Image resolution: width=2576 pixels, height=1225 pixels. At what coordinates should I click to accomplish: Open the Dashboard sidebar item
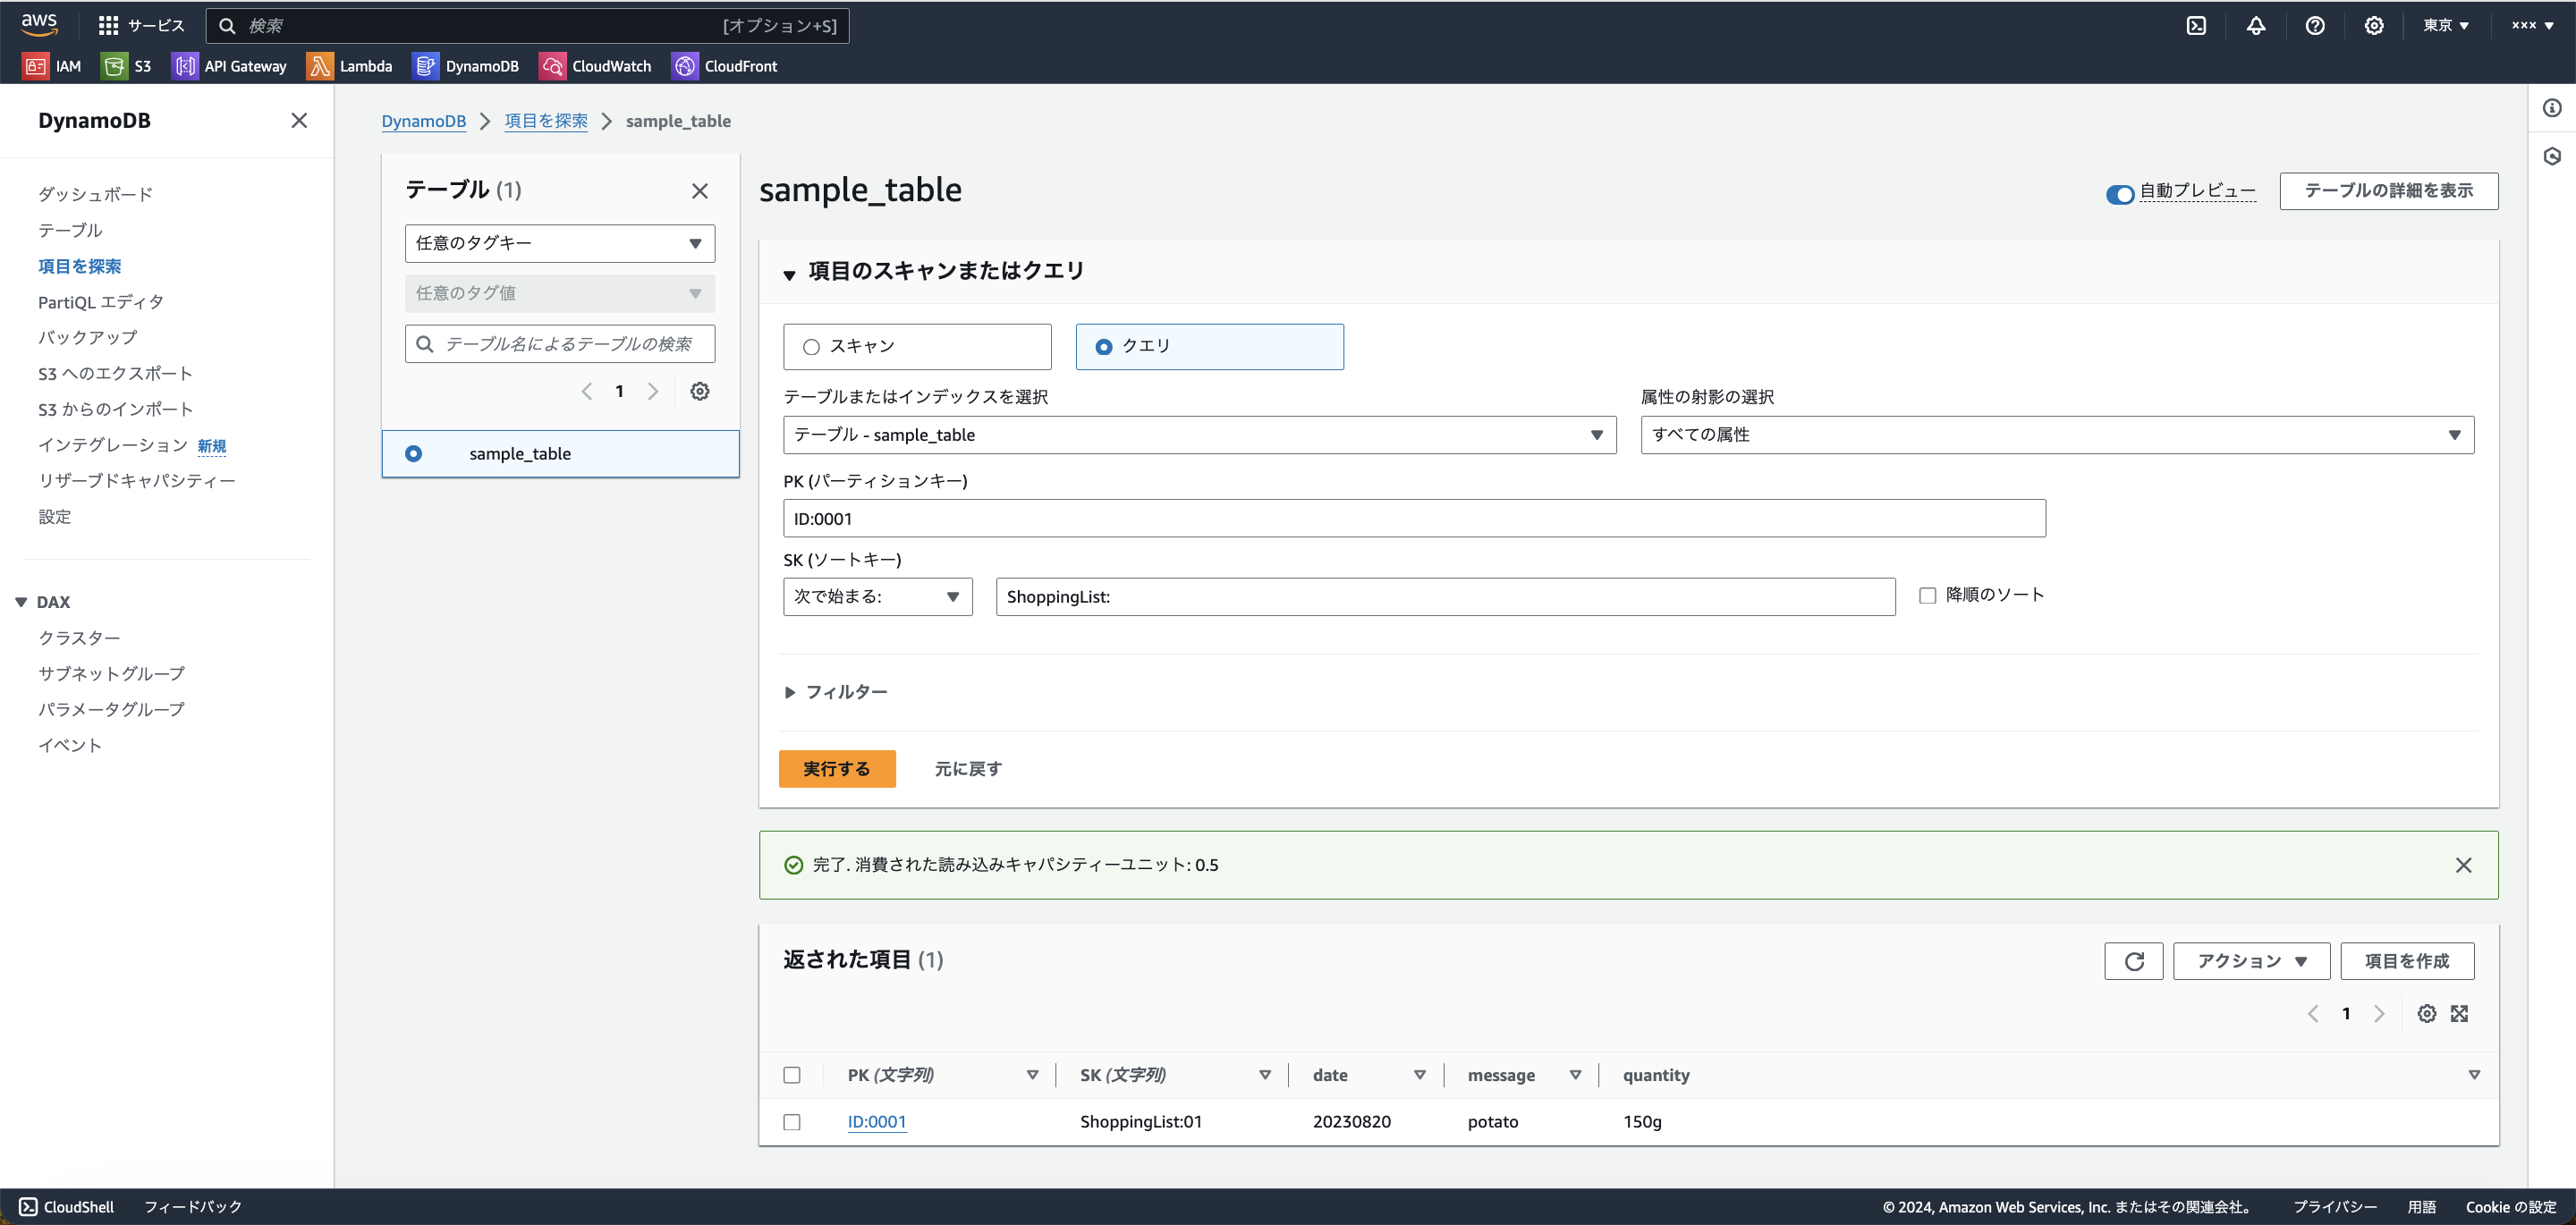click(96, 194)
